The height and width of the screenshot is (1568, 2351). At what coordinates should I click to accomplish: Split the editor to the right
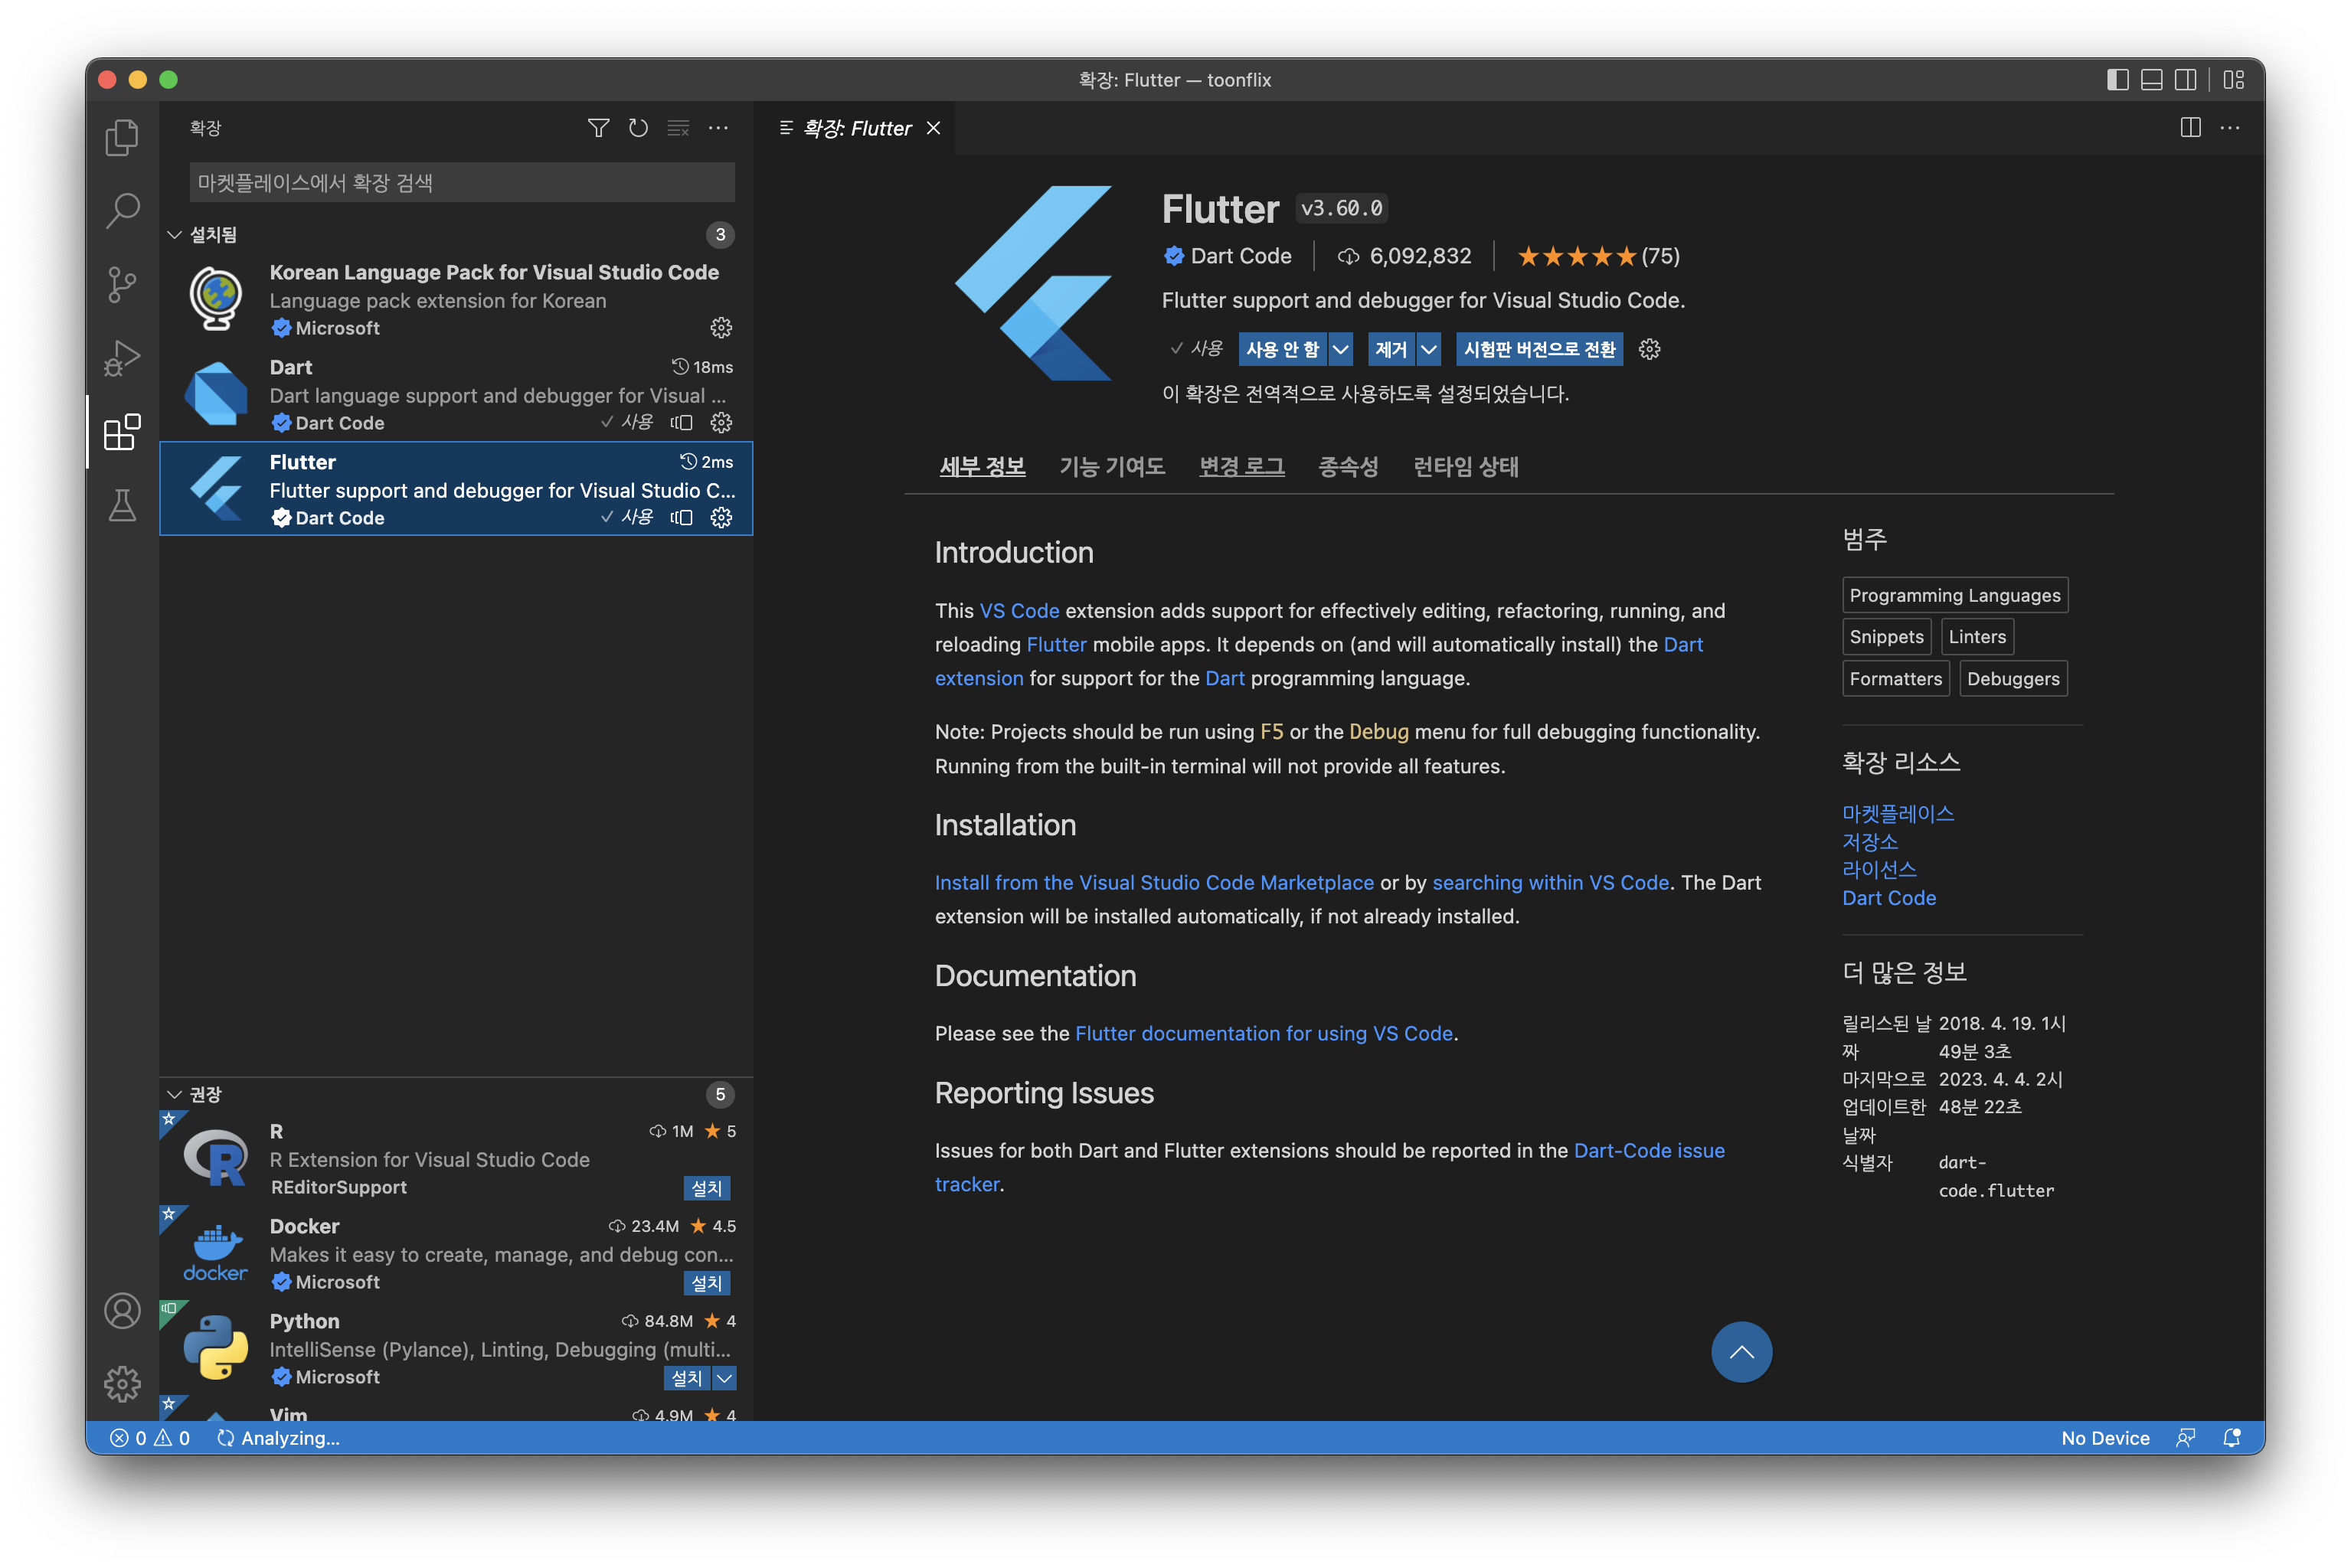2190,128
